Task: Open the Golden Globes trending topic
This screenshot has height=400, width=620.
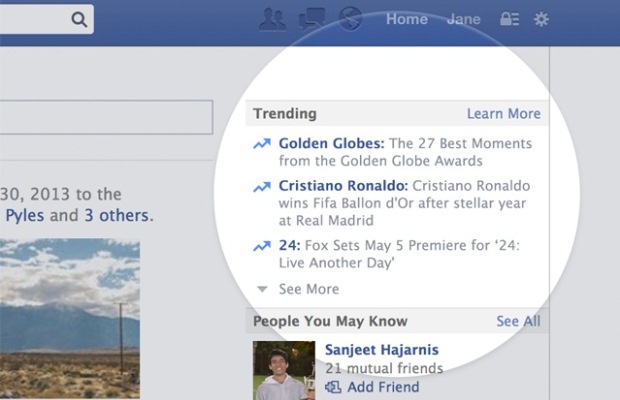Action: coord(331,143)
